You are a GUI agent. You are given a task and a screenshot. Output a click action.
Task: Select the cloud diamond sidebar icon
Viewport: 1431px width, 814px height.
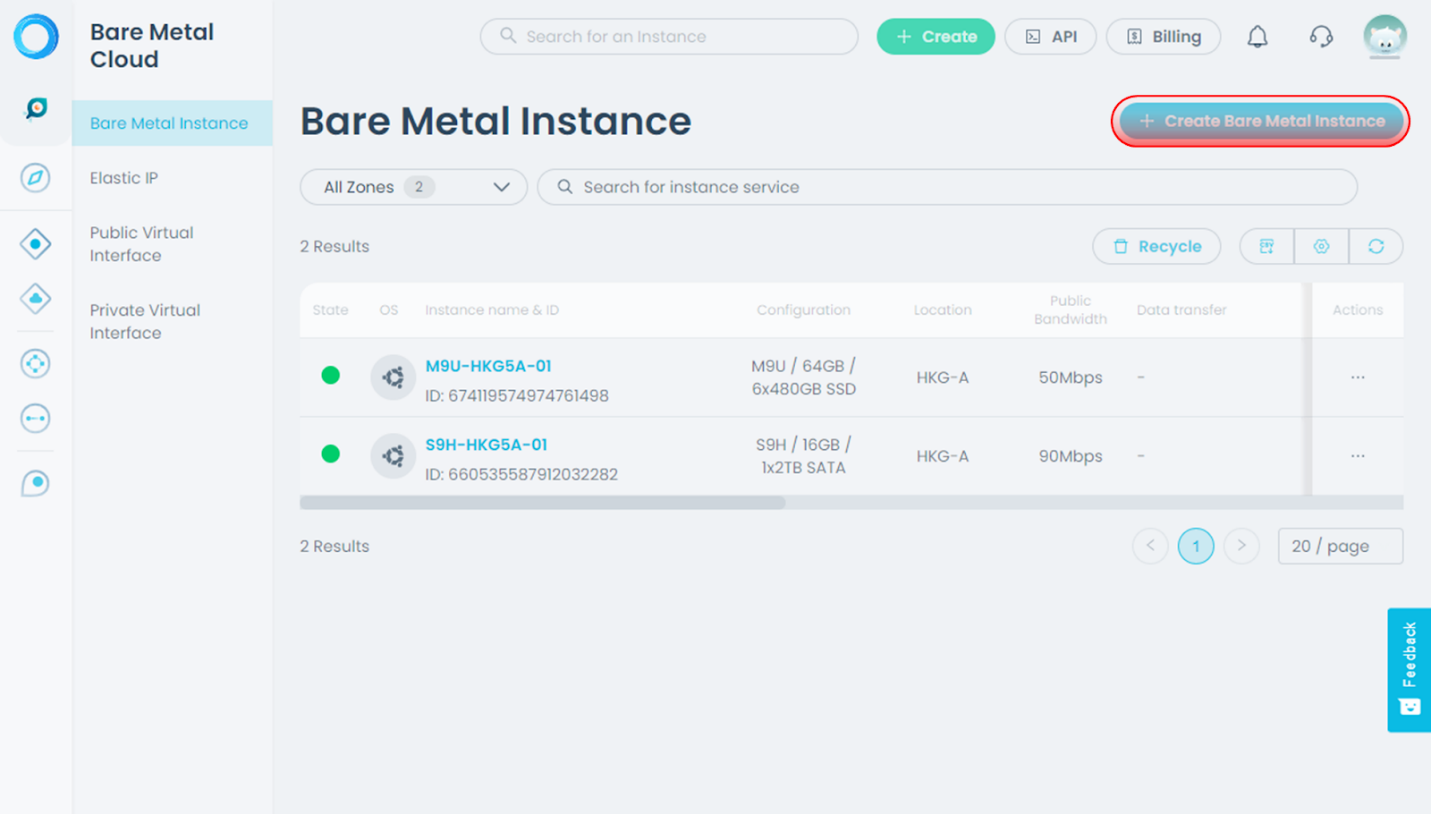point(35,298)
